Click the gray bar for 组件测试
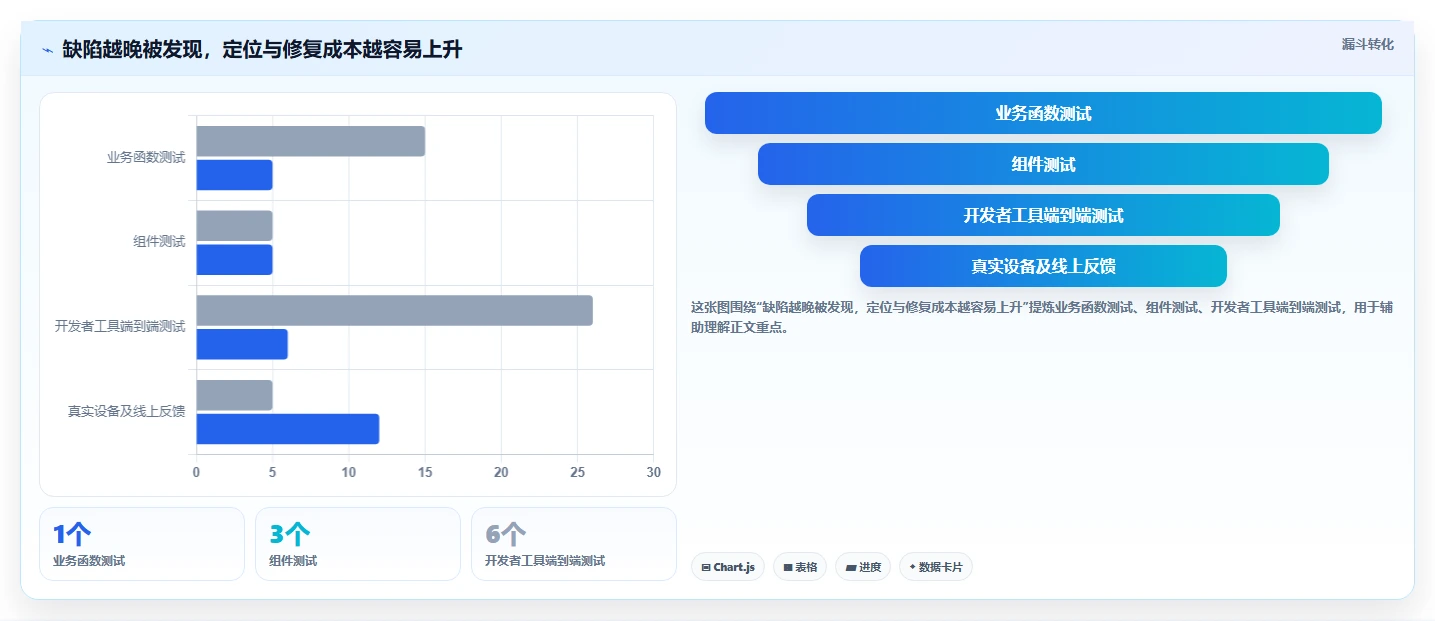 tap(234, 226)
